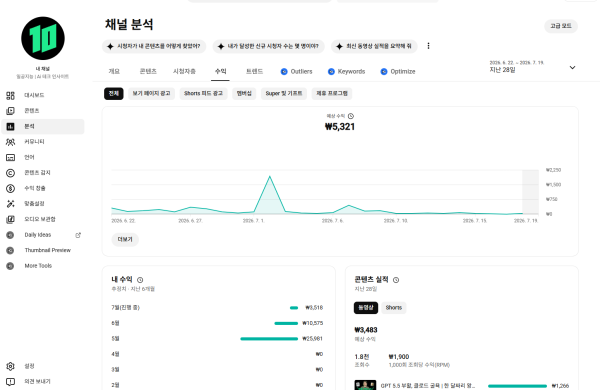Open the 대시보드 dashboard icon in sidebar
This screenshot has width=600, height=390.
[10, 95]
